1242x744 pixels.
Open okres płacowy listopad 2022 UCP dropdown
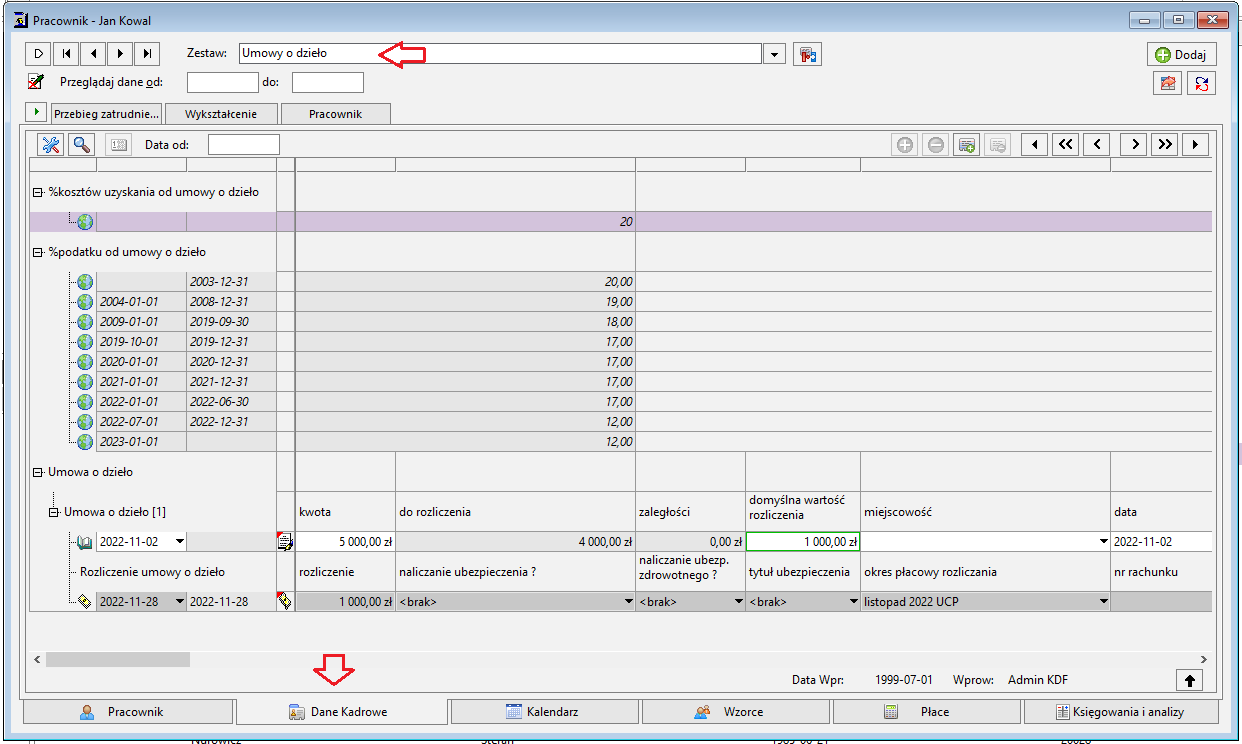pyautogui.click(x=1103, y=602)
